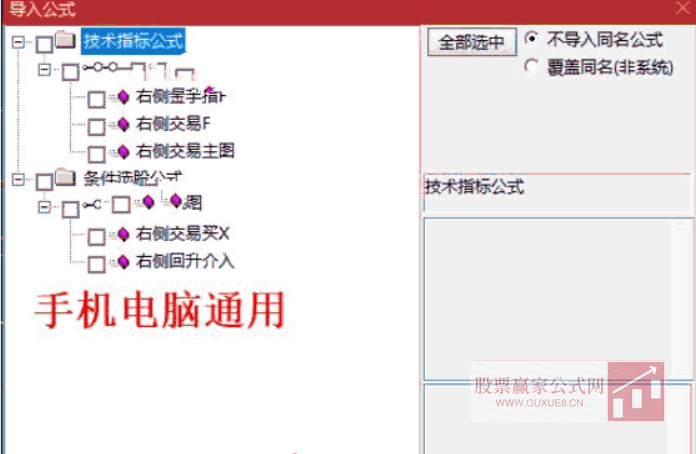The image size is (696, 454).
Task: Check the subgroup checkbox under 条件选股公式
Action: tap(71, 209)
